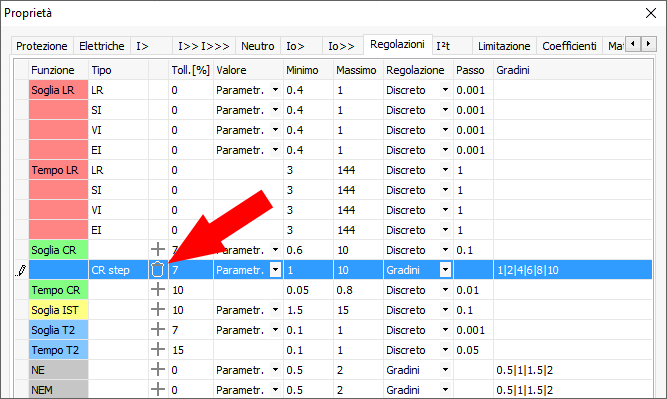Edit Passo 0.05 in Tempo T2 row
Image resolution: width=667 pixels, height=399 pixels.
[x=473, y=350]
